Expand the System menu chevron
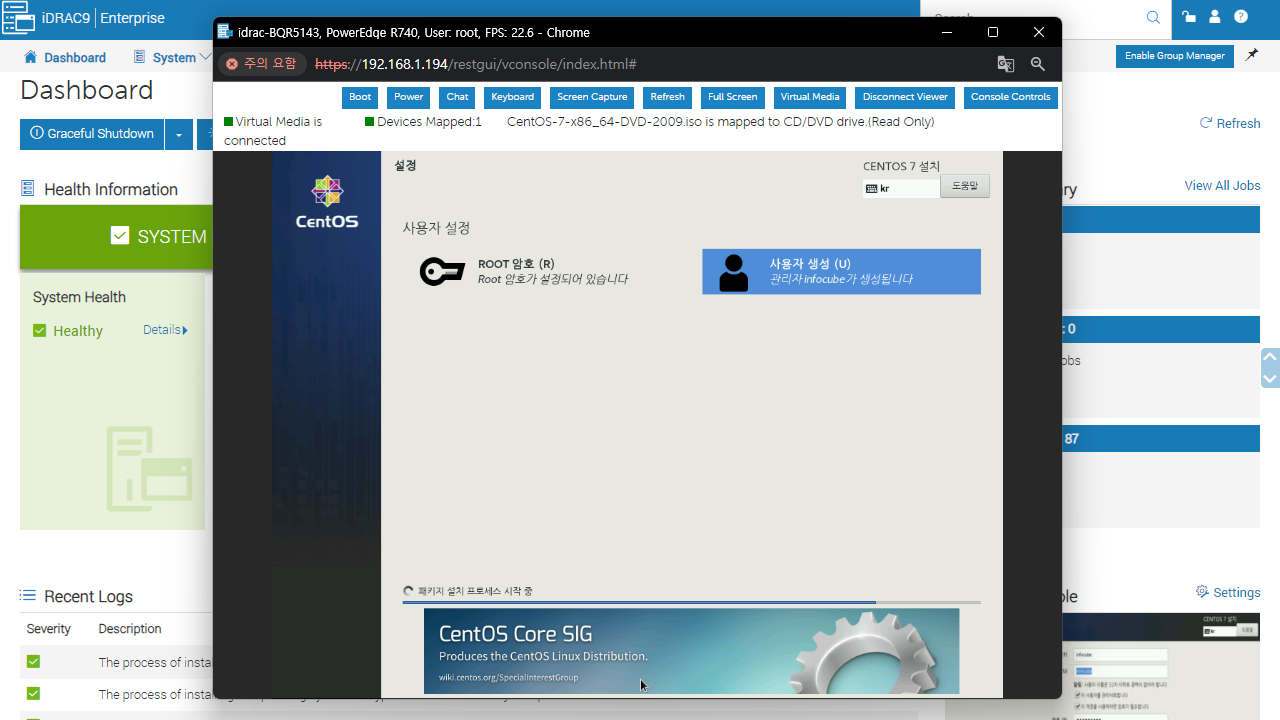The image size is (1280, 720). 205,57
